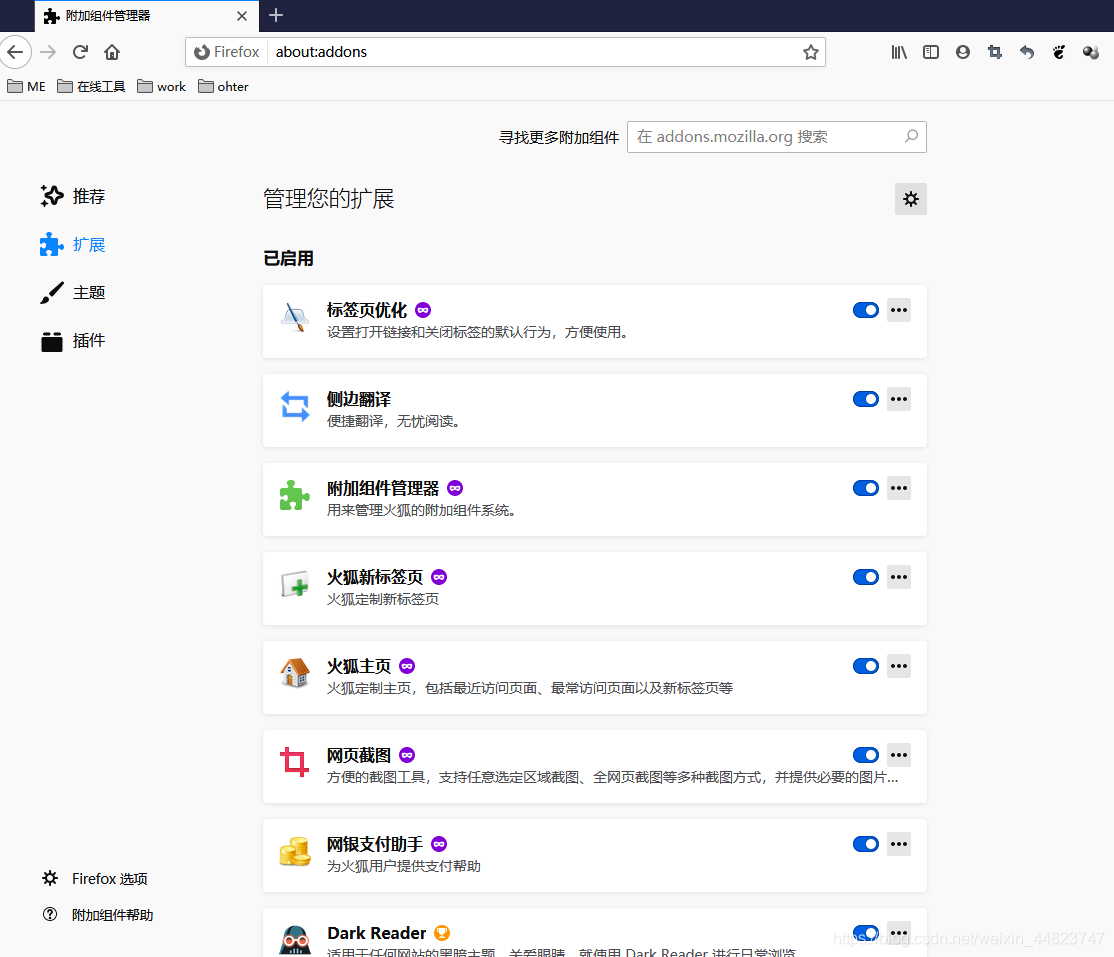Viewport: 1114px width, 957px height.
Task: Click the orange trophy badge next to Dark Reader
Action: coord(442,933)
